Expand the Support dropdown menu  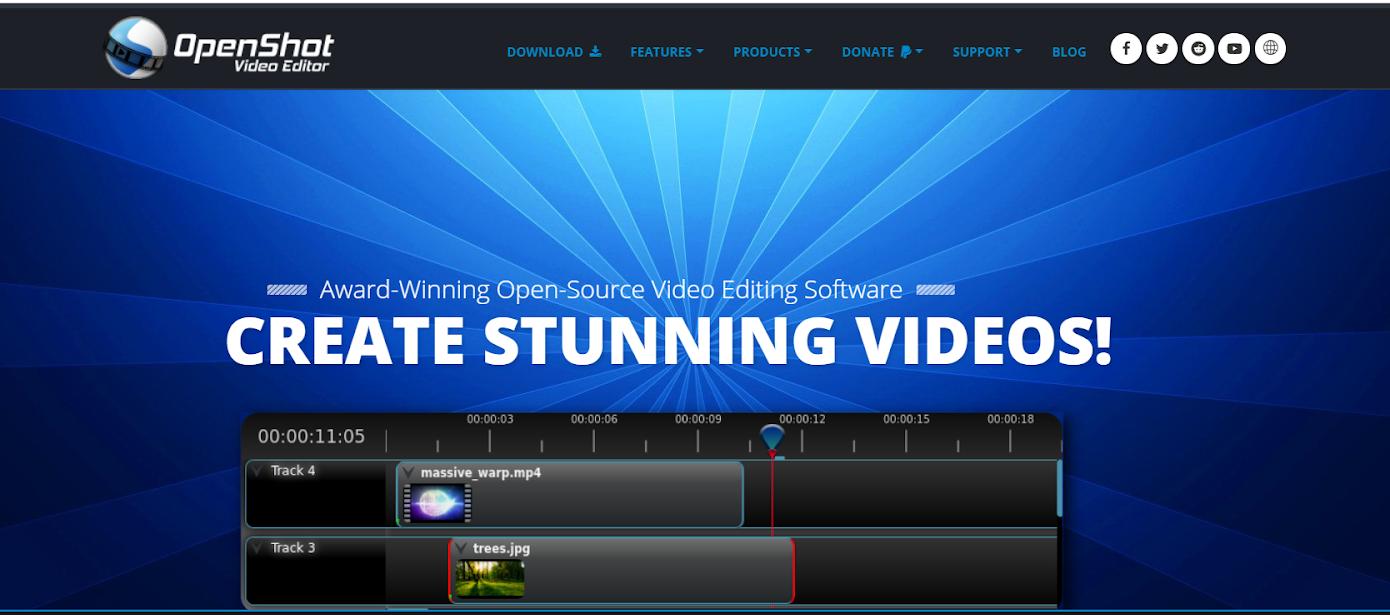tap(987, 52)
